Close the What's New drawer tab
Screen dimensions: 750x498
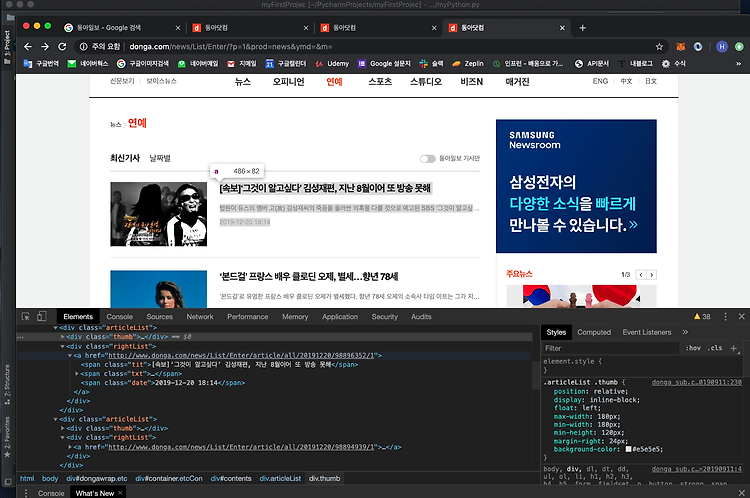[120, 493]
